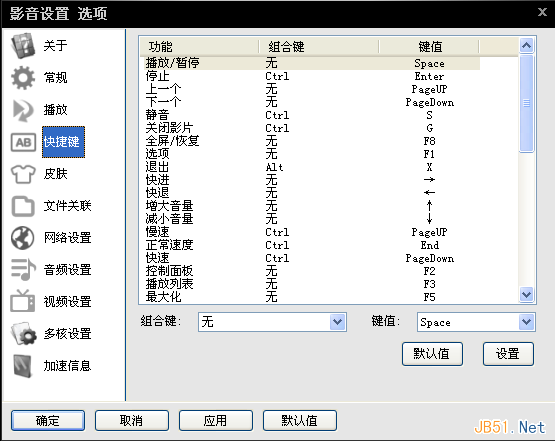
Task: Click the bottom 默认值 button beside 应用
Action: [x=299, y=420]
